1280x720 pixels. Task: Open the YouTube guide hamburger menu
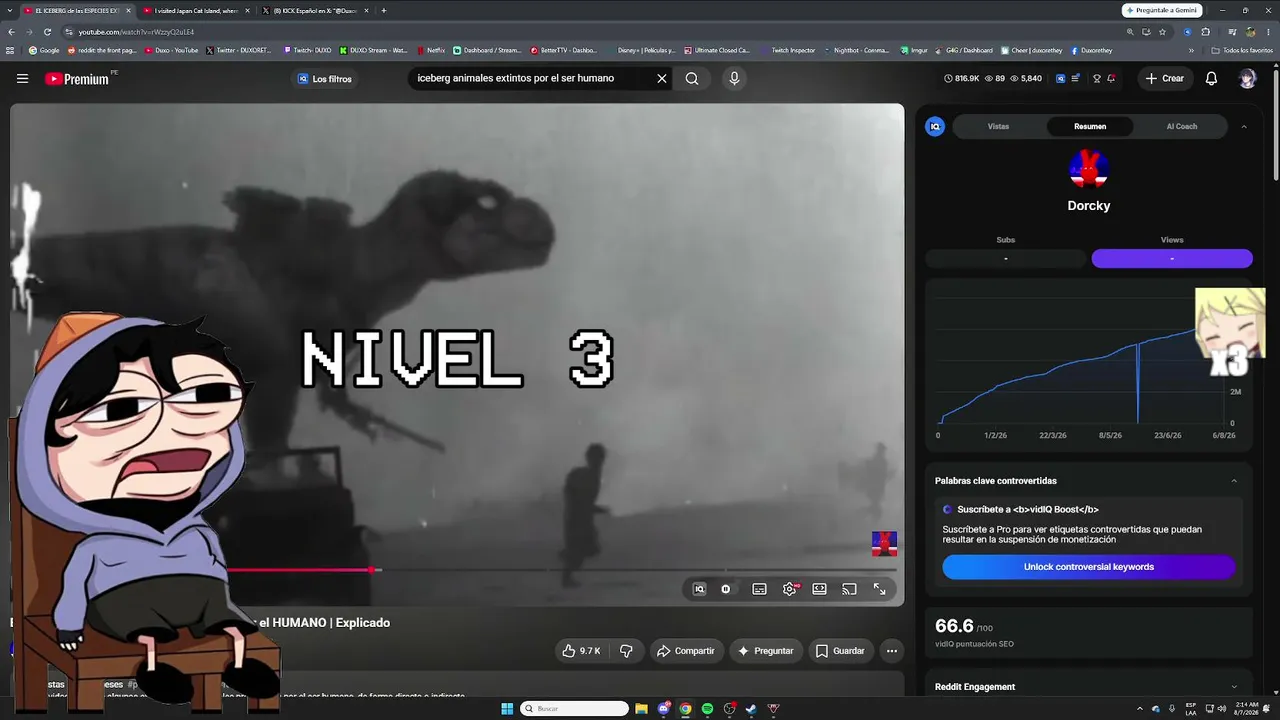coord(22,78)
